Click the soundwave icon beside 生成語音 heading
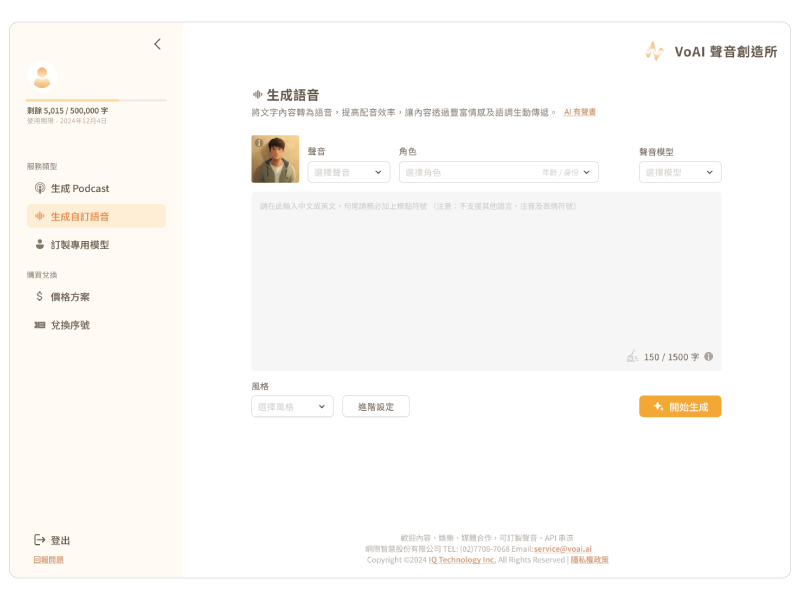The width and height of the screenshot is (800, 600). [x=257, y=95]
